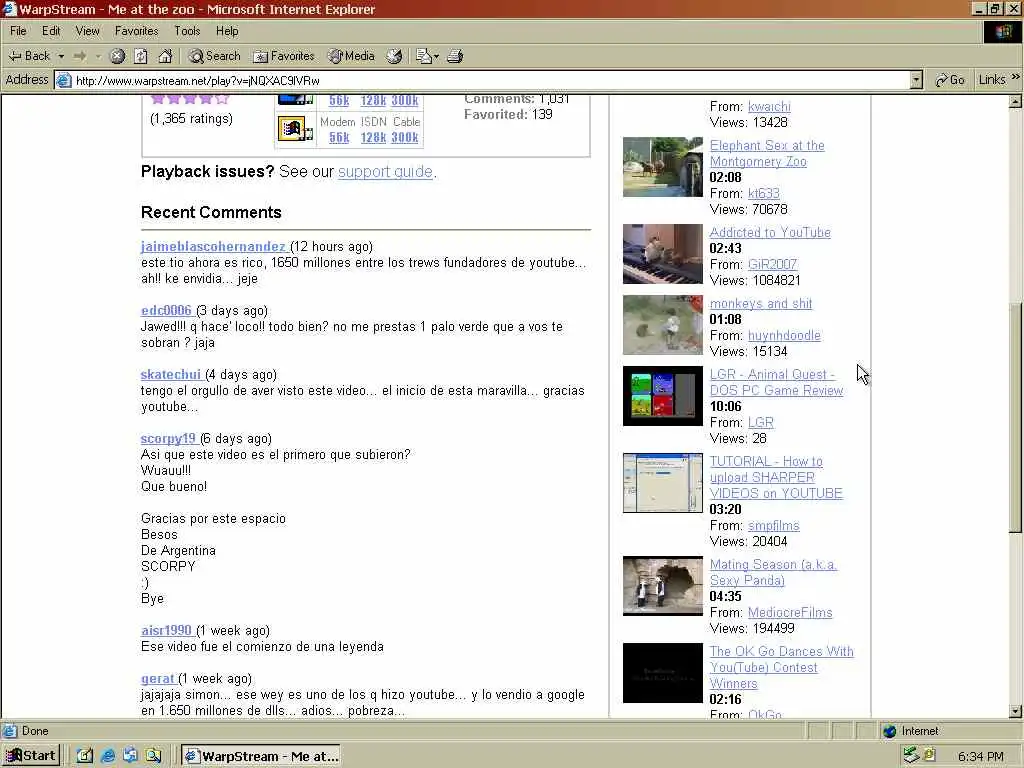Open gerat user profile
1024x768 pixels.
tap(158, 679)
